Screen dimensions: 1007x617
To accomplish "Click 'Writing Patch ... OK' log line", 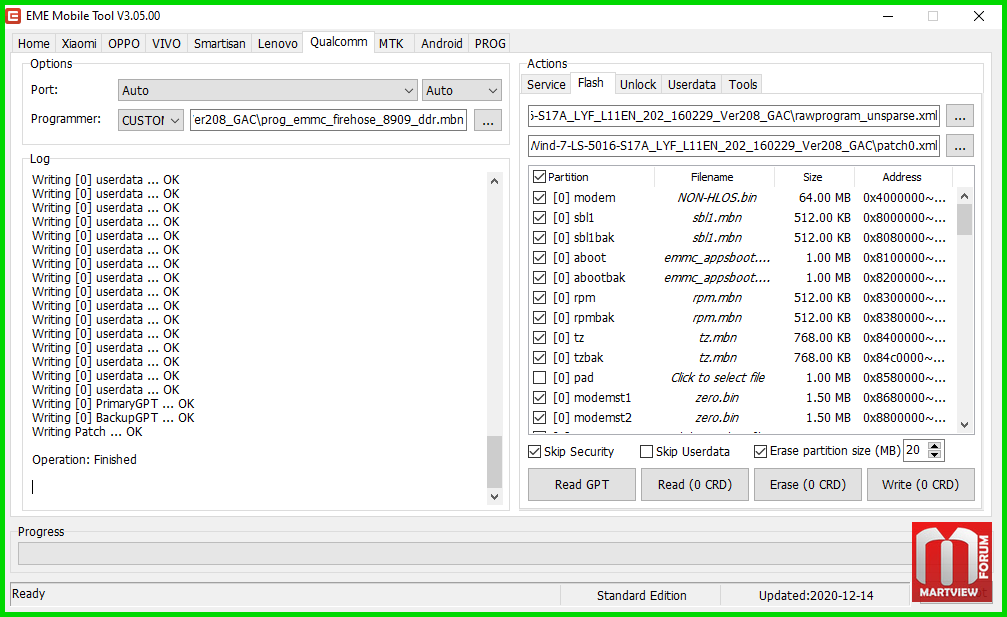I will coord(87,432).
